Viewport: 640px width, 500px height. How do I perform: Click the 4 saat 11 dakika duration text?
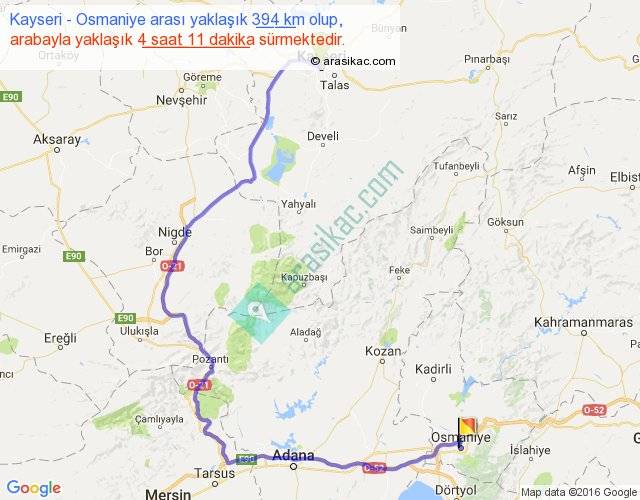pos(196,40)
